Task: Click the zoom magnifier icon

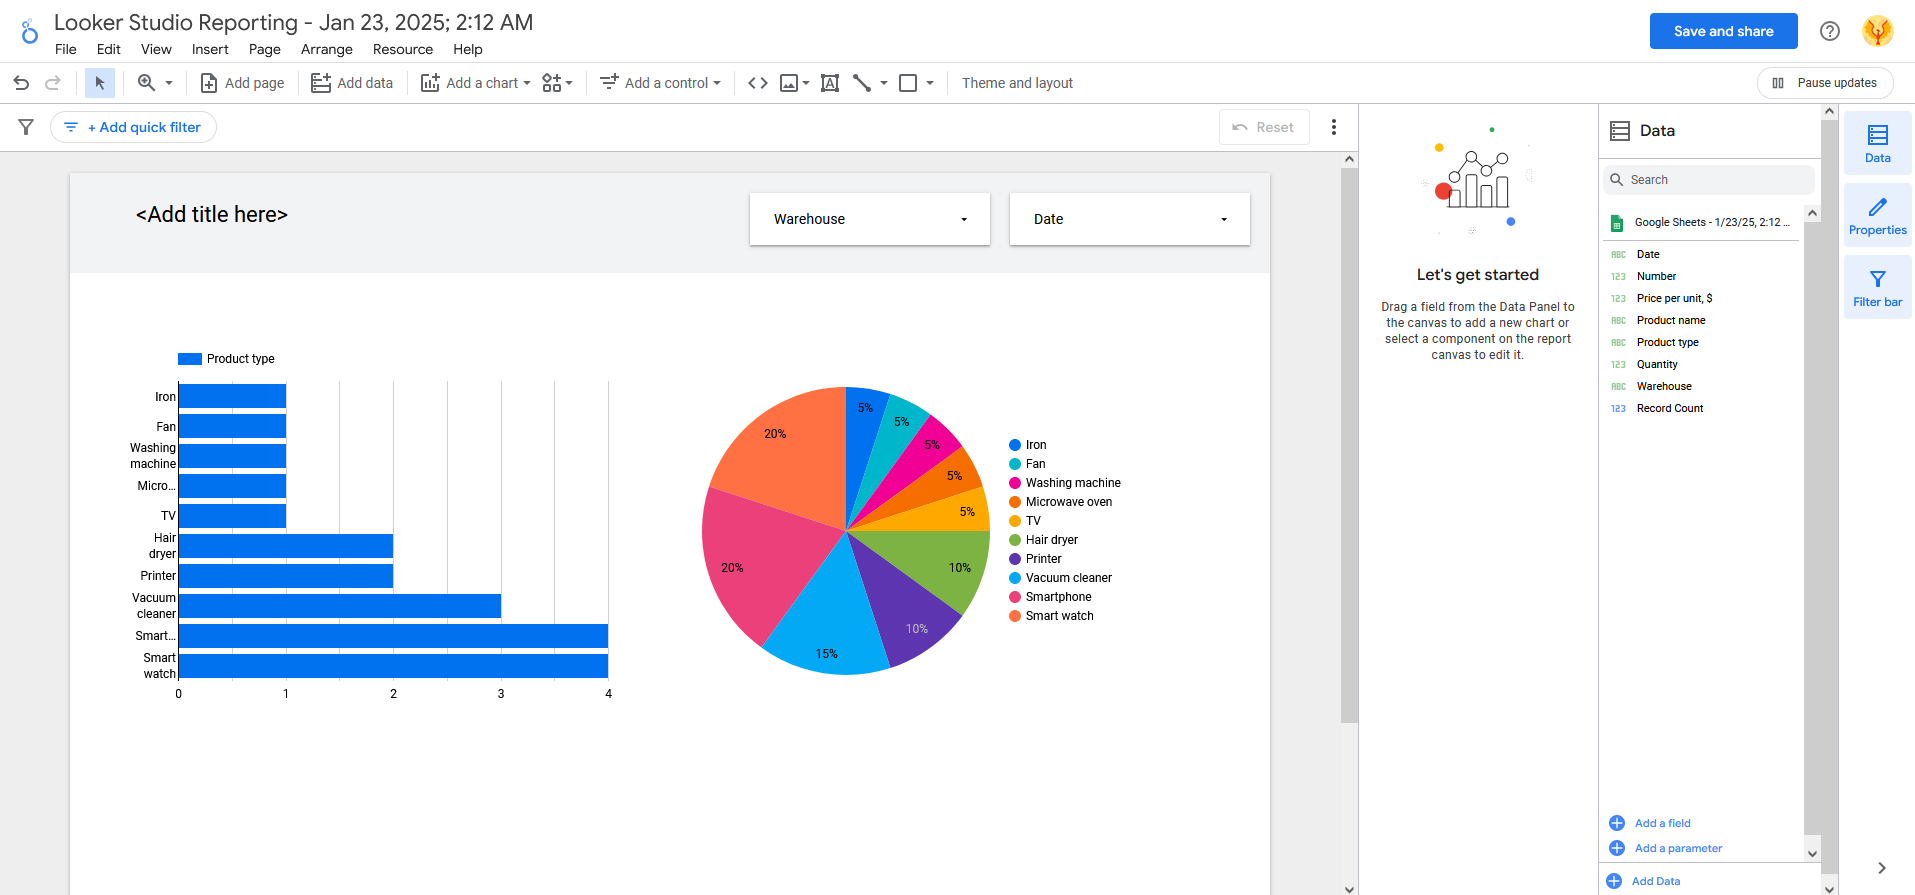Action: point(147,83)
